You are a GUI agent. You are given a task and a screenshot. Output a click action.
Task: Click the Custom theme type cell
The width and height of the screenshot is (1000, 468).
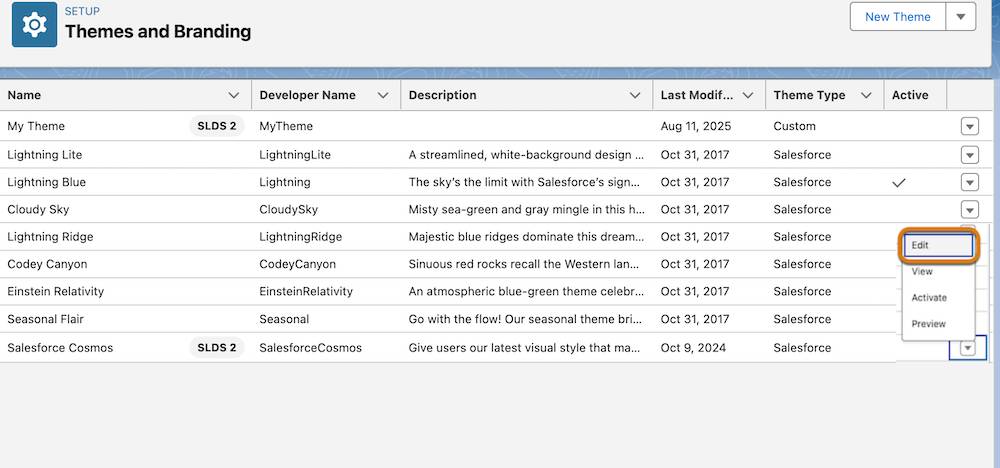[x=824, y=126]
